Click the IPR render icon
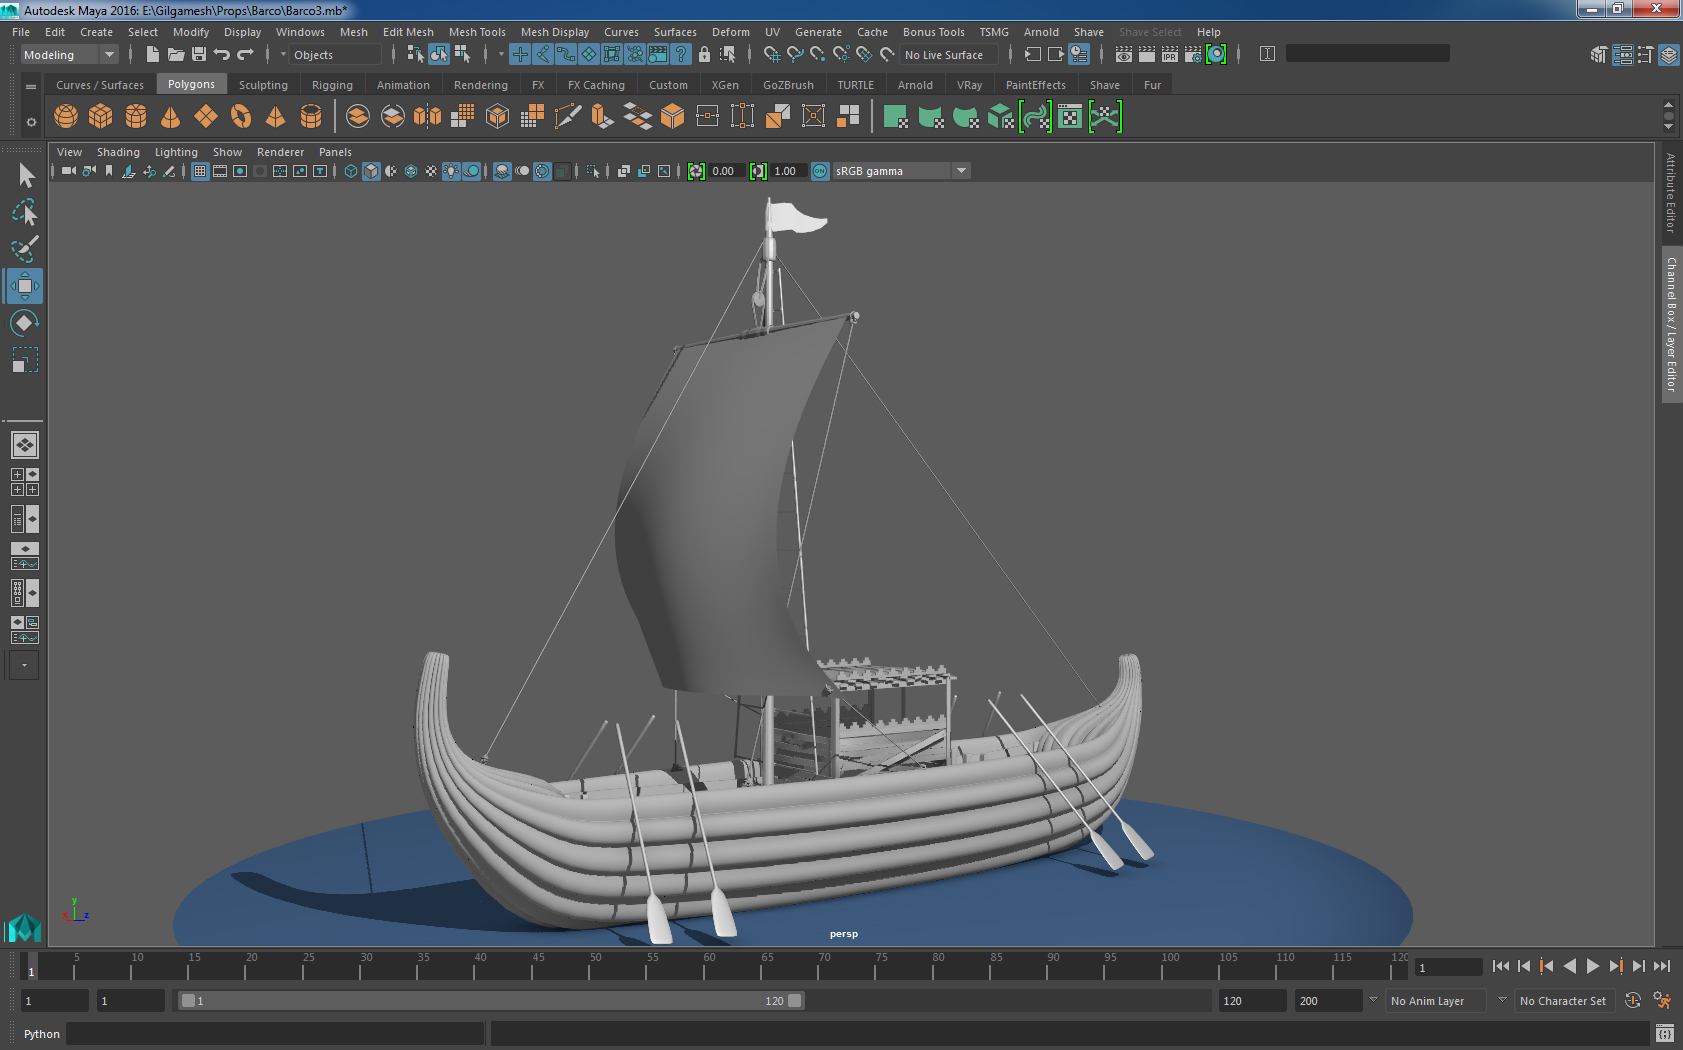Screen dimensions: 1683x1050 [x=1169, y=55]
